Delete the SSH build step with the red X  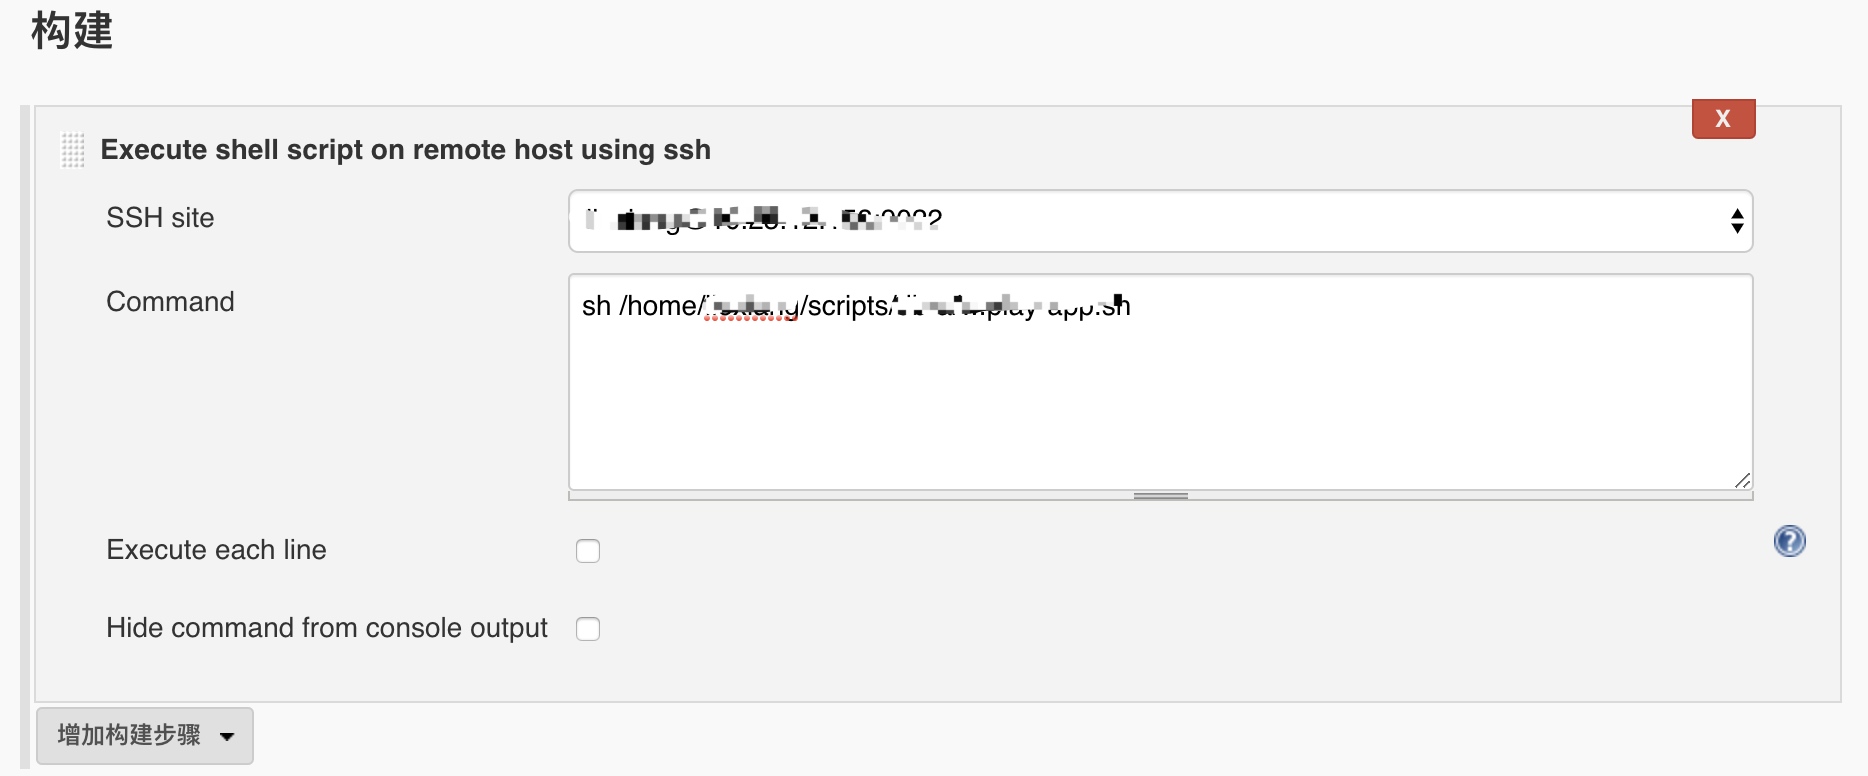coord(1722,119)
